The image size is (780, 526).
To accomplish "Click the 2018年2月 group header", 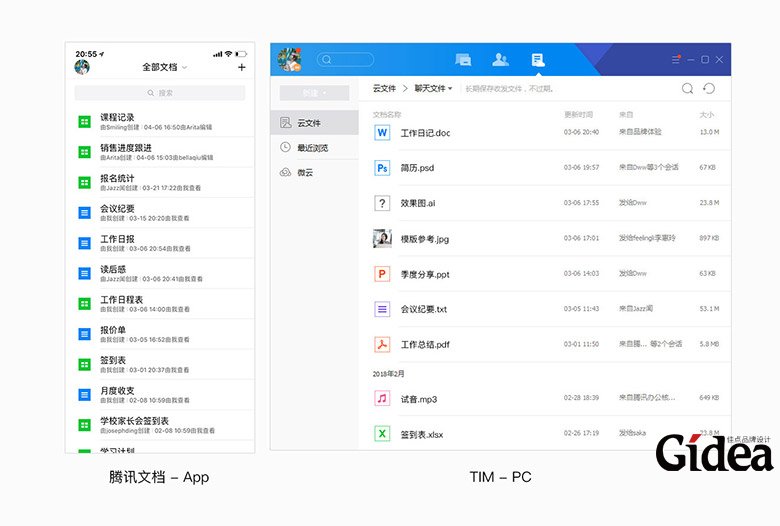I will [x=389, y=373].
